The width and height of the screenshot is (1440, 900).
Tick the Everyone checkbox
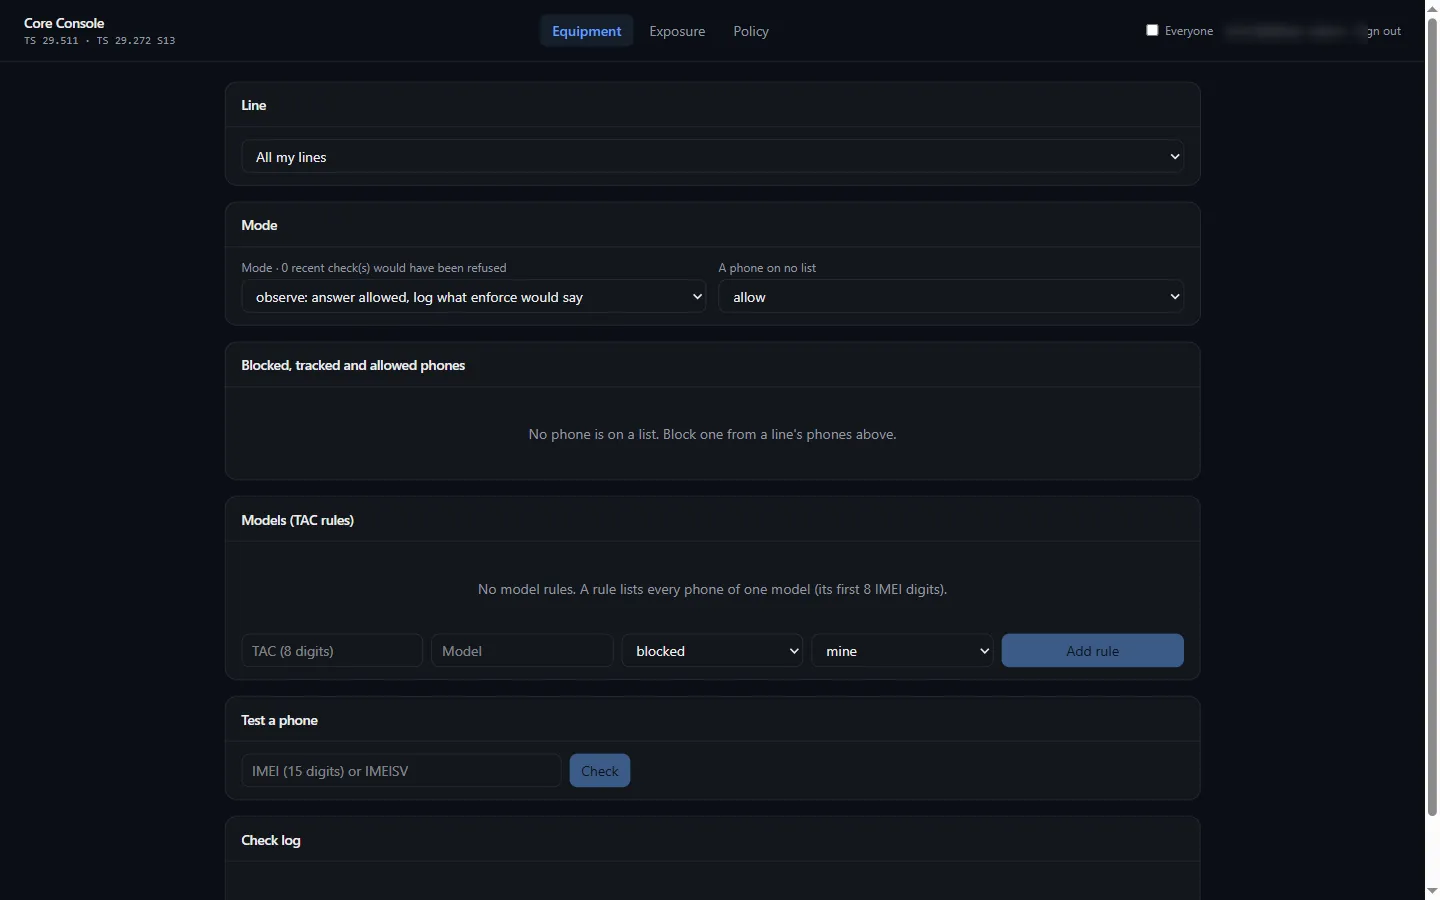(x=1152, y=30)
